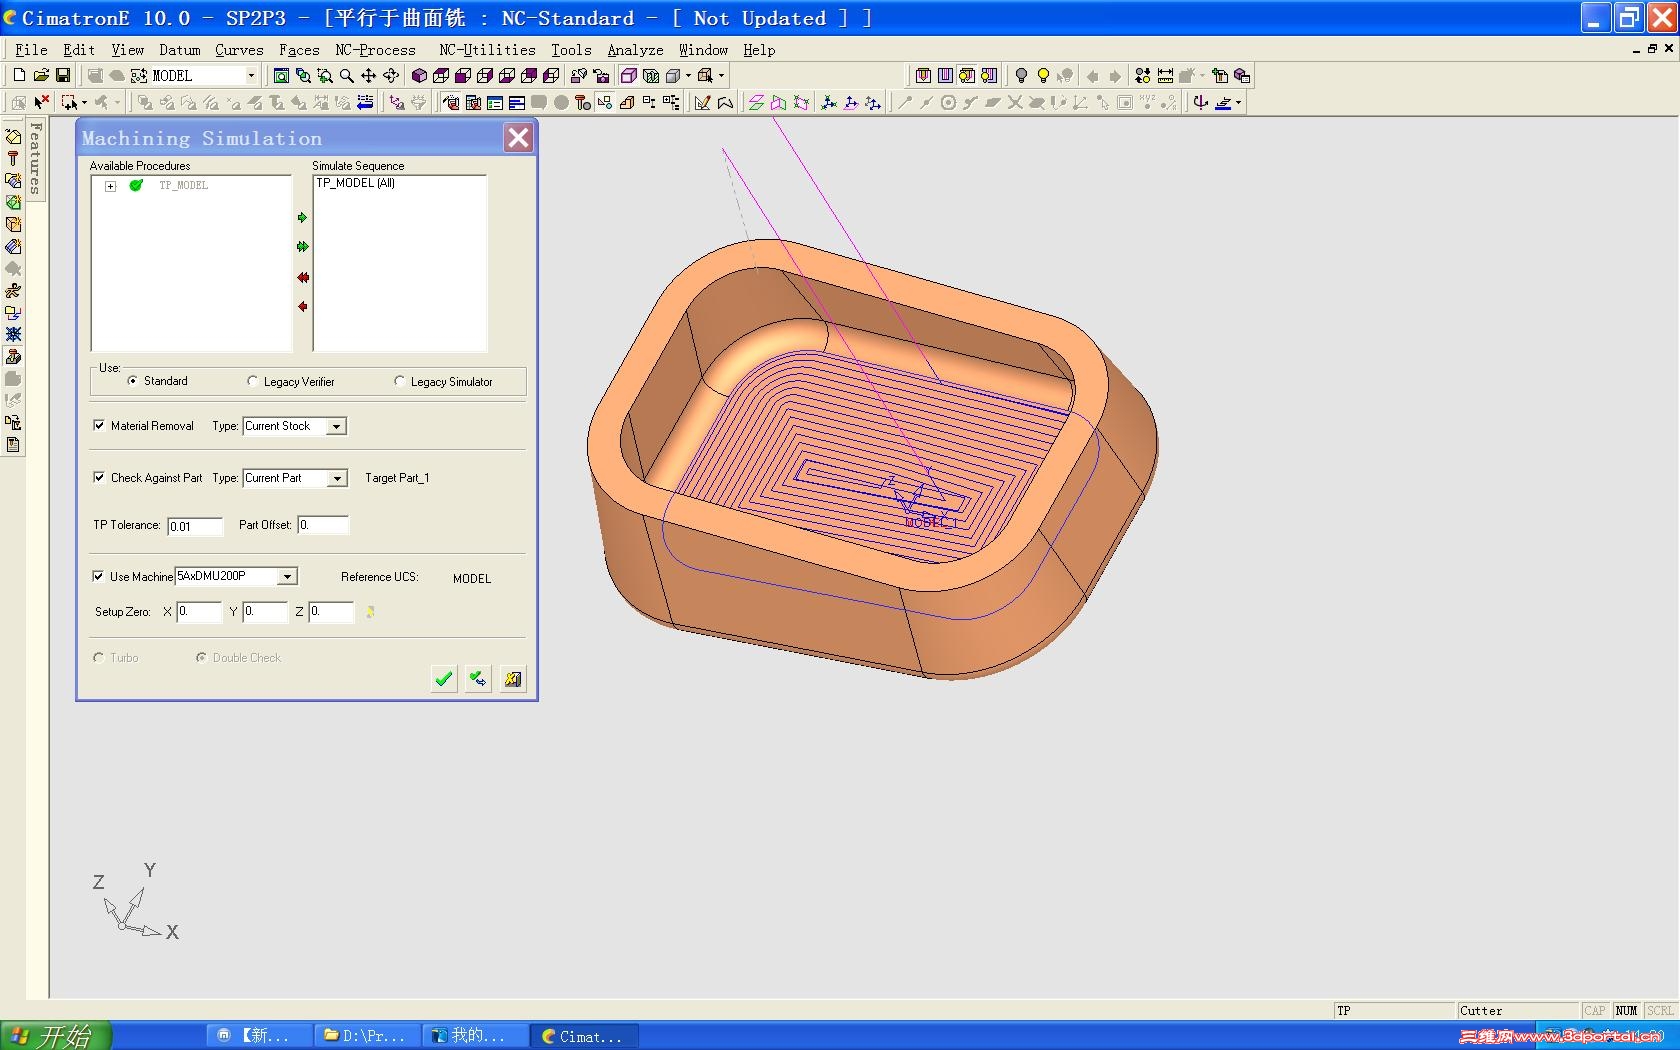The height and width of the screenshot is (1050, 1680).
Task: Remove all procedures with double red arrow
Action: click(x=302, y=277)
